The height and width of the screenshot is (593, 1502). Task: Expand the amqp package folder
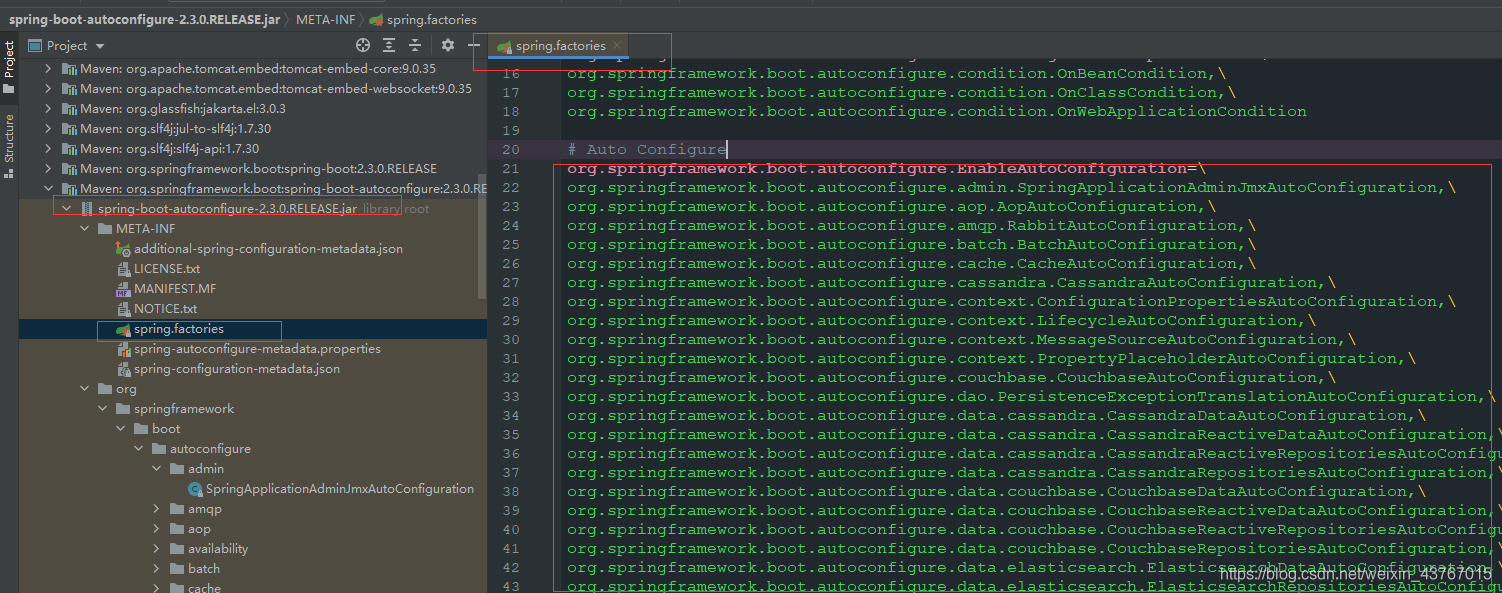[156, 509]
